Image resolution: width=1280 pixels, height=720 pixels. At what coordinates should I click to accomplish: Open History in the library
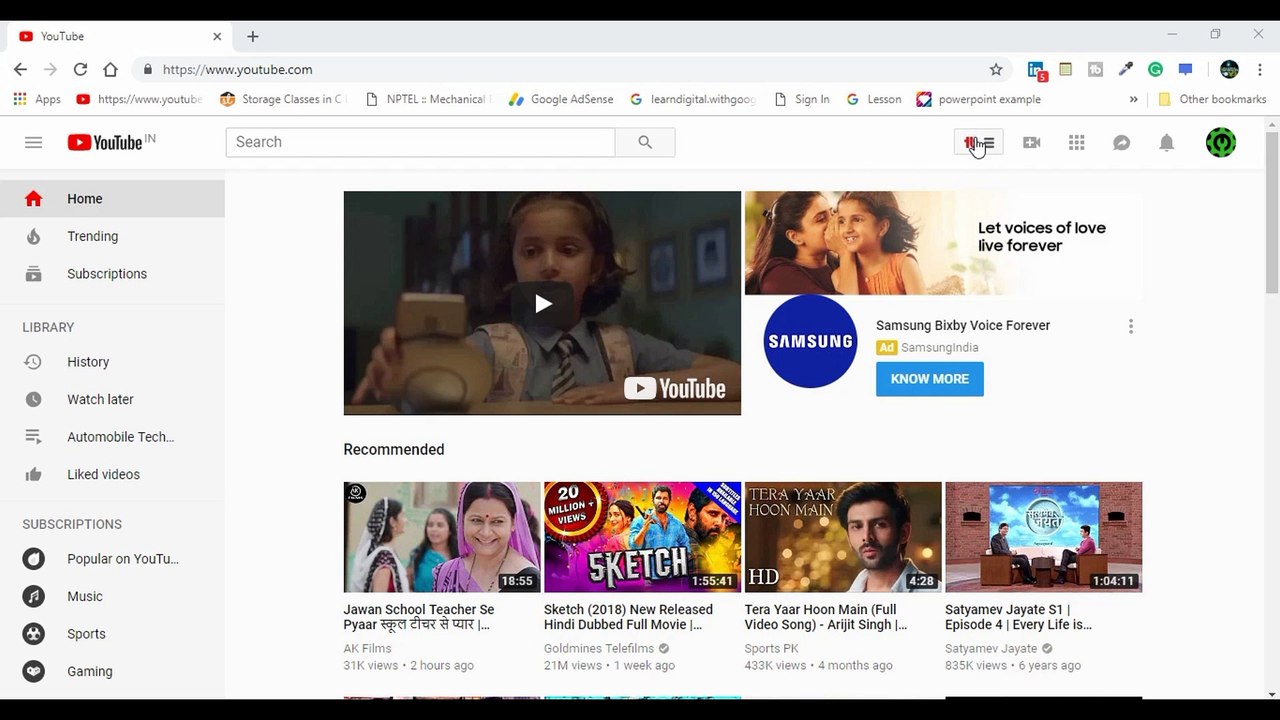(x=112, y=362)
